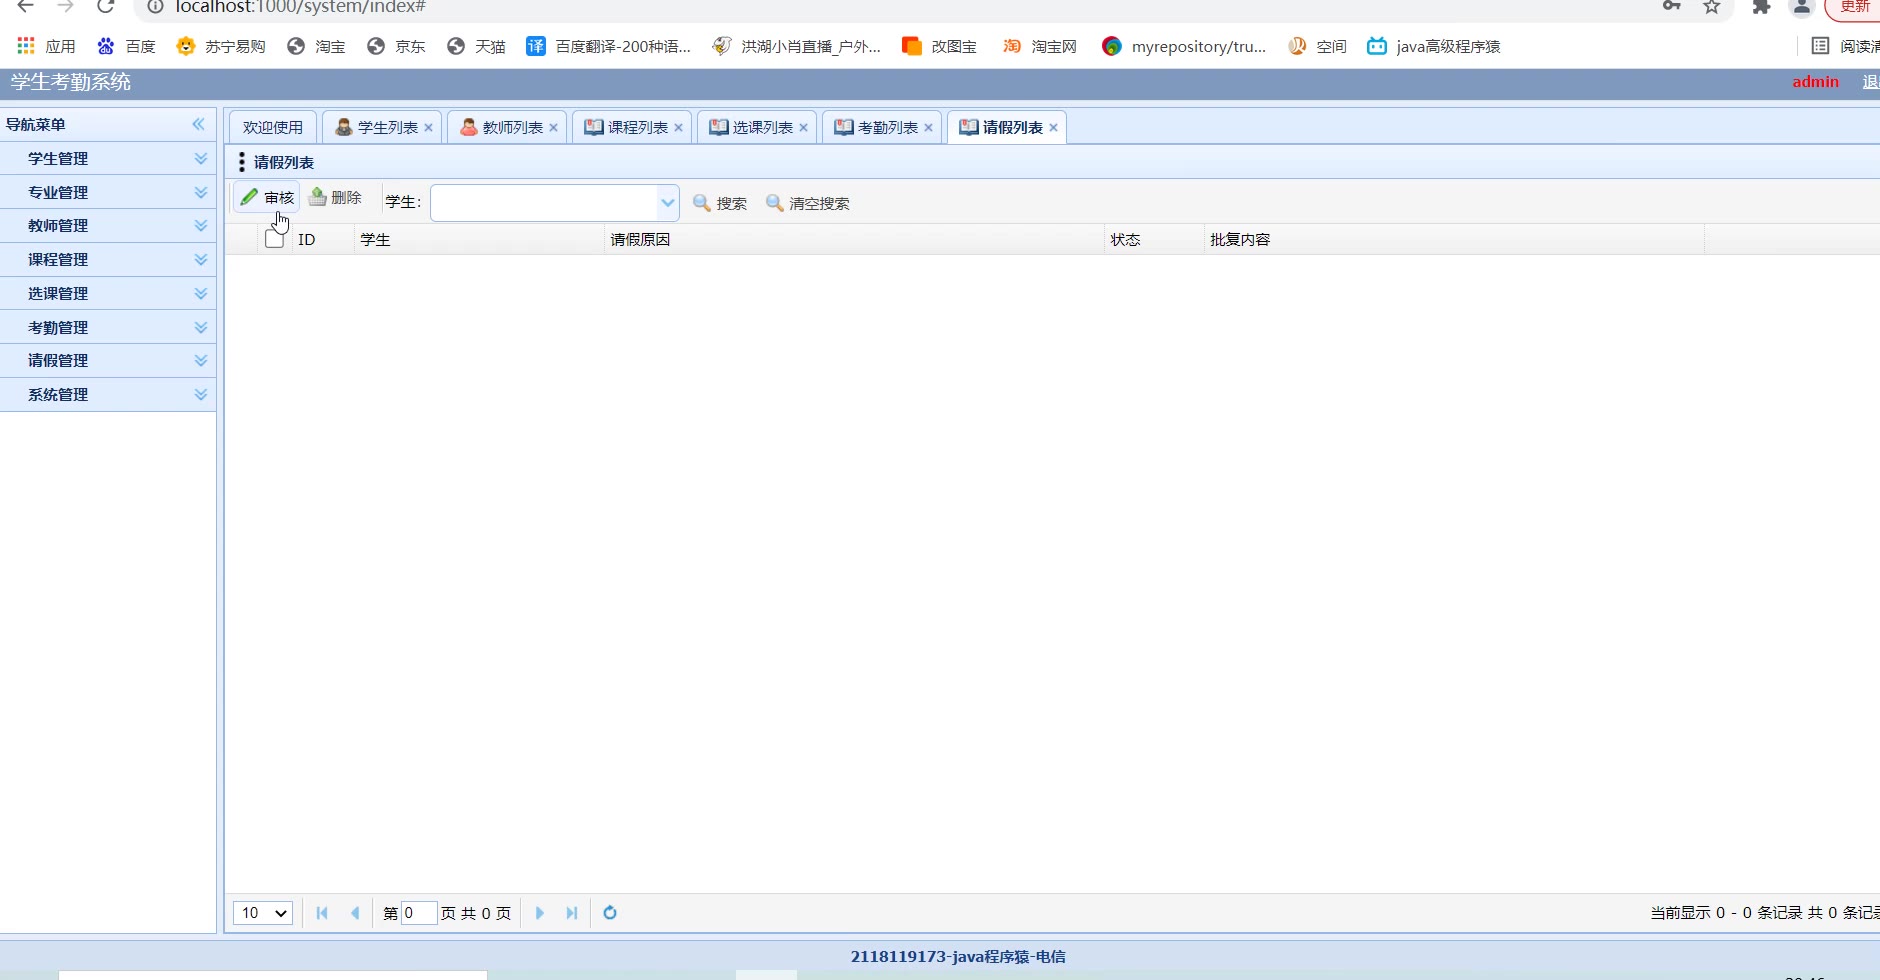Open the browser profile avatar

pyautogui.click(x=1802, y=7)
